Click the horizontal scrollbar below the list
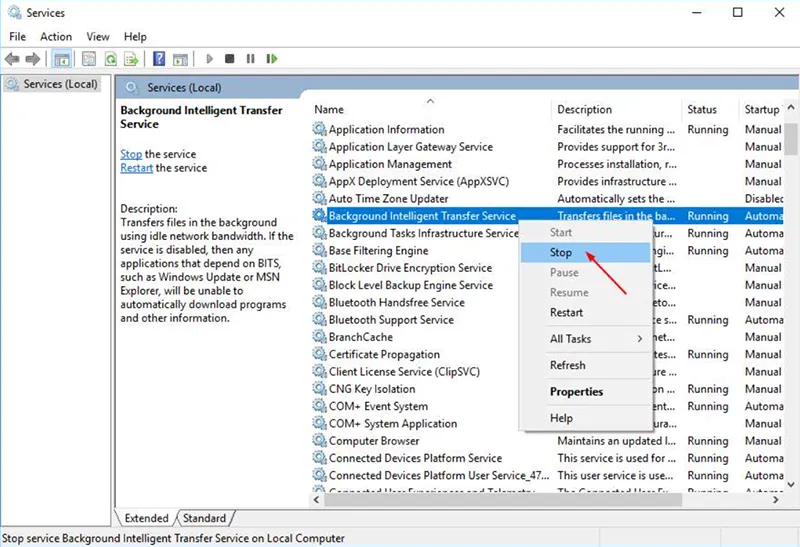Image resolution: width=800 pixels, height=547 pixels. pyautogui.click(x=500, y=499)
